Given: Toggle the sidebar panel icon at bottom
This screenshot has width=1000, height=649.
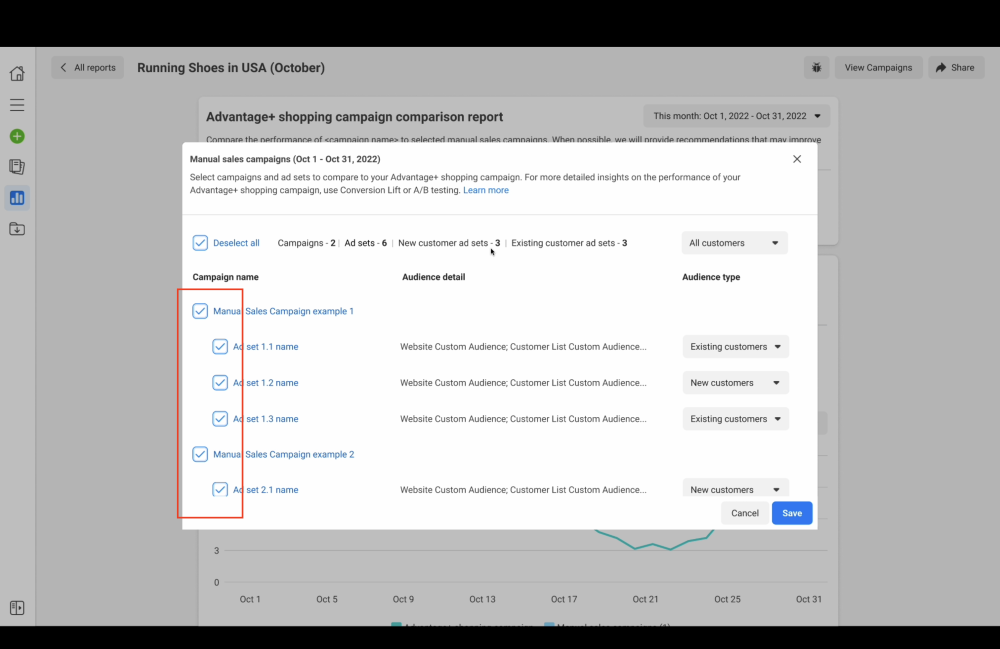Looking at the screenshot, I should click(x=17, y=608).
